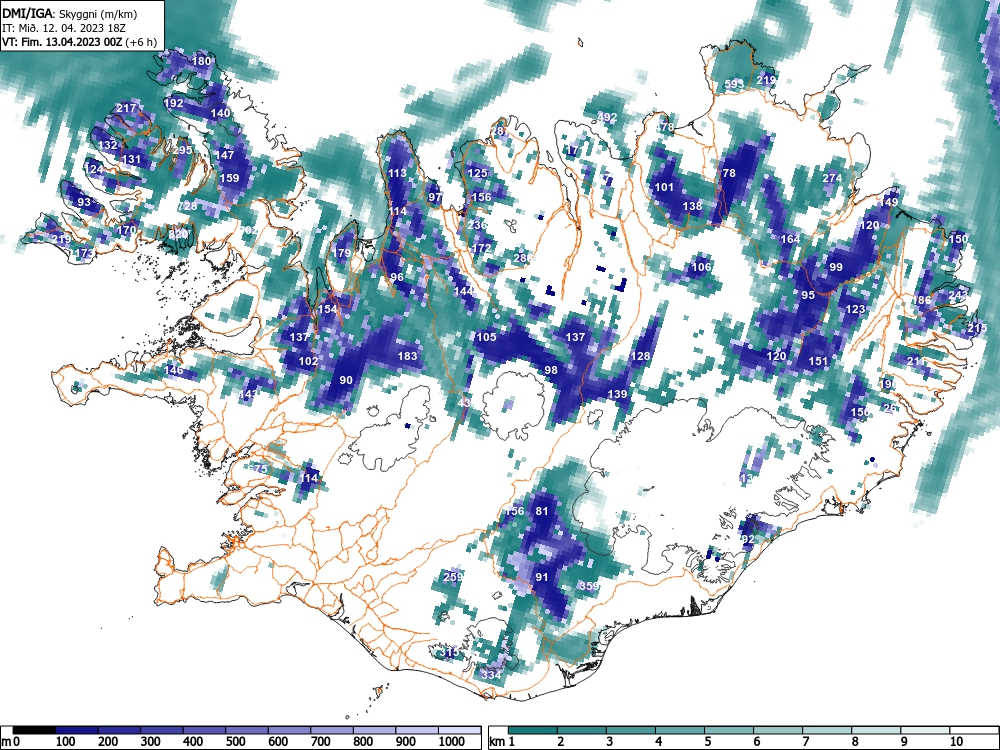Select the map value 492
Image resolution: width=1000 pixels, height=750 pixels.
[607, 117]
